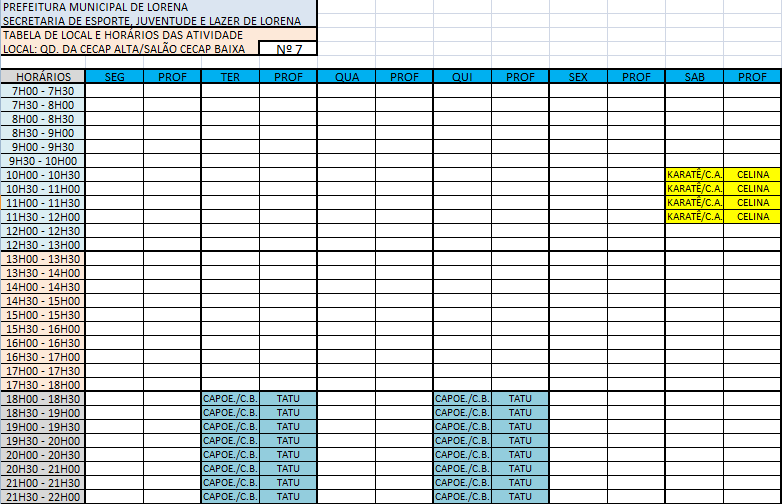Select the 9H30 - 10H00 time row
The width and height of the screenshot is (782, 504).
pos(43,161)
